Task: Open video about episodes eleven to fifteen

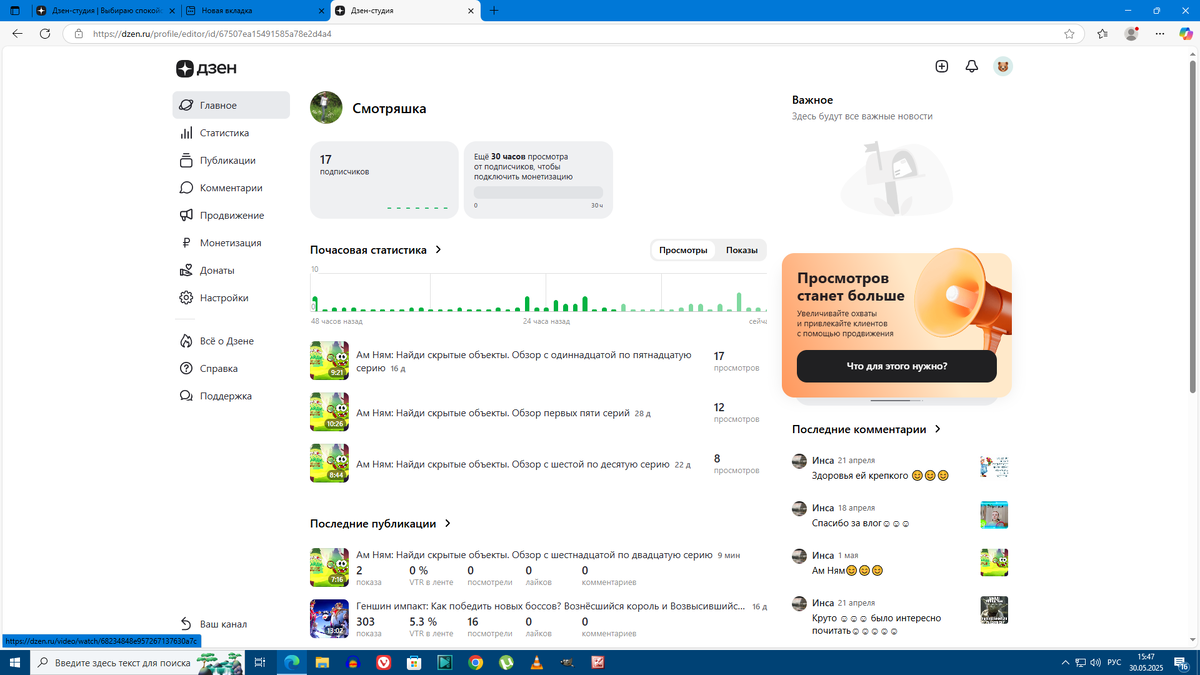Action: pyautogui.click(x=524, y=362)
